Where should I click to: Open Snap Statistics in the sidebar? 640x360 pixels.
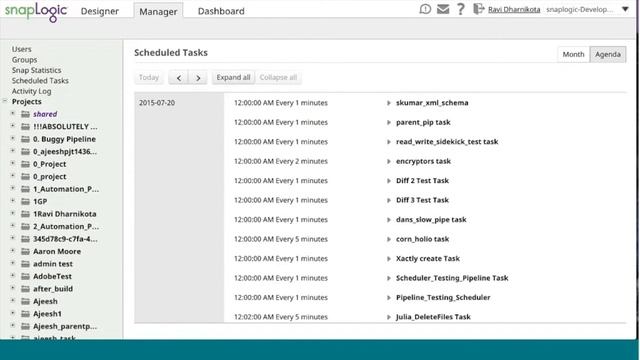coord(36,70)
